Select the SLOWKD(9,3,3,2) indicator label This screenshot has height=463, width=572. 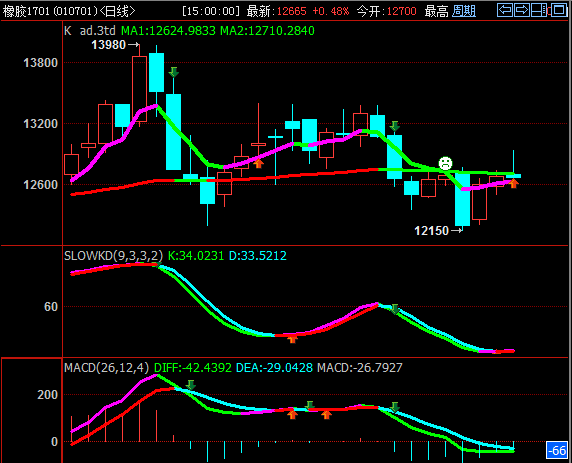[113, 255]
